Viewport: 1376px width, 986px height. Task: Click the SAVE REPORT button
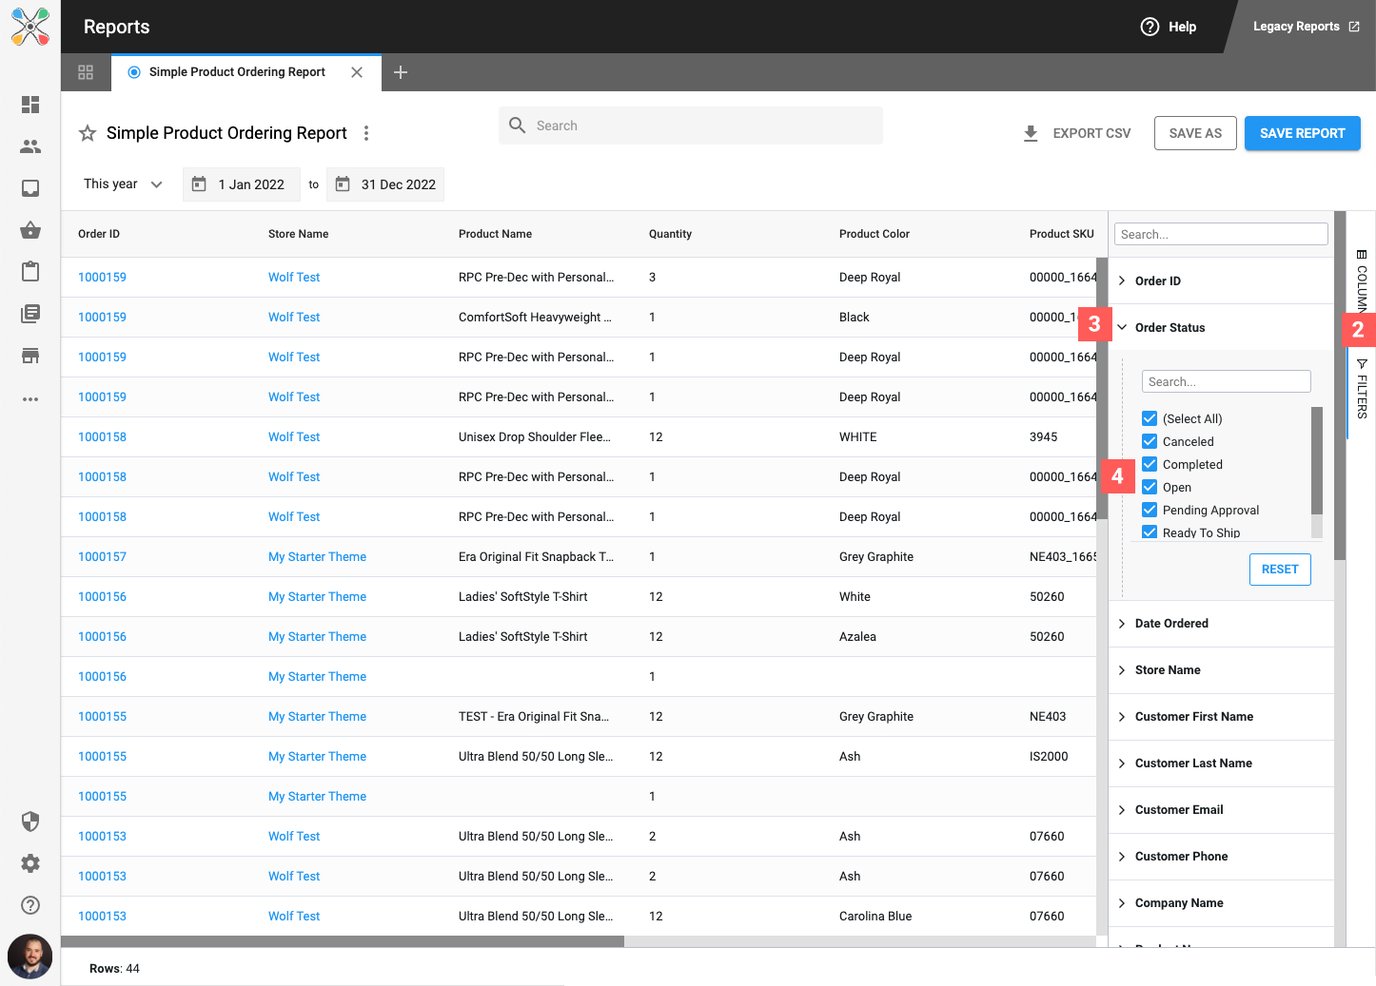click(x=1301, y=133)
